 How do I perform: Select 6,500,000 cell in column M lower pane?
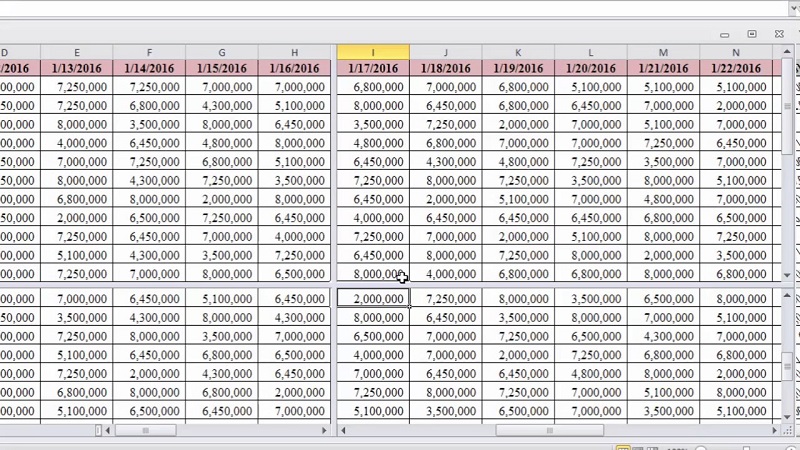point(663,298)
